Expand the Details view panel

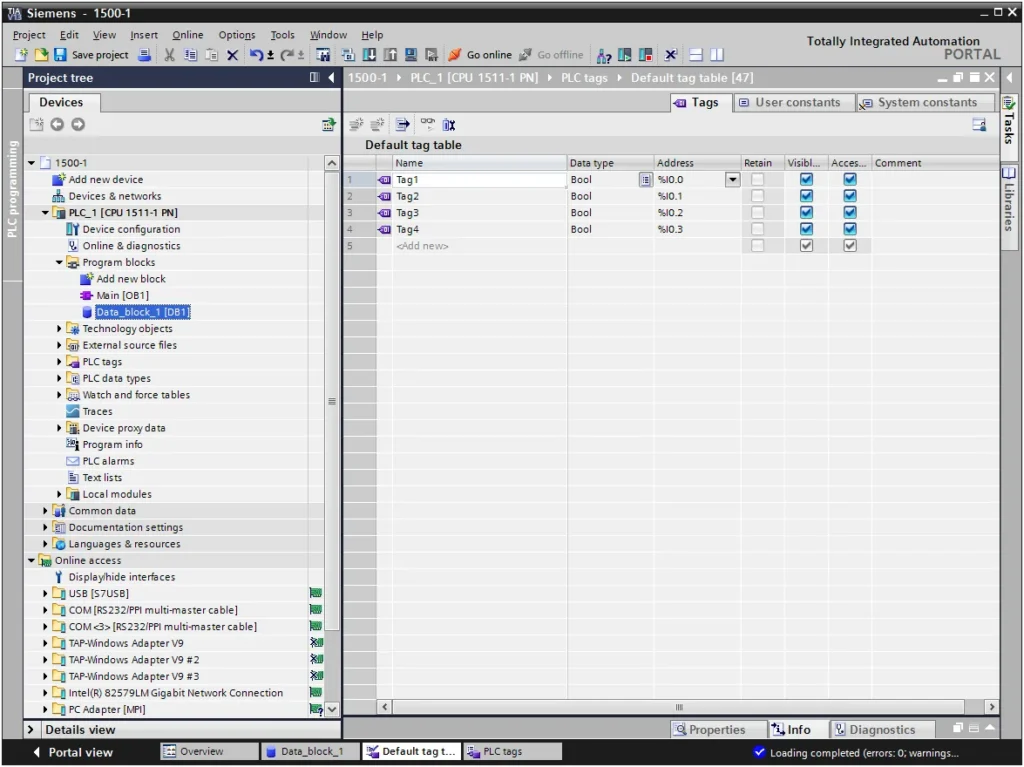pos(31,729)
